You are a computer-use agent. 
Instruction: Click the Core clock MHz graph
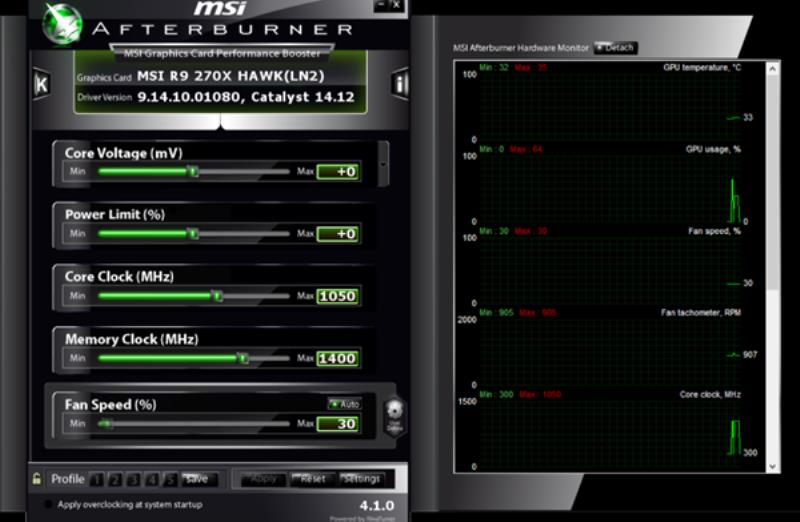pyautogui.click(x=610, y=434)
